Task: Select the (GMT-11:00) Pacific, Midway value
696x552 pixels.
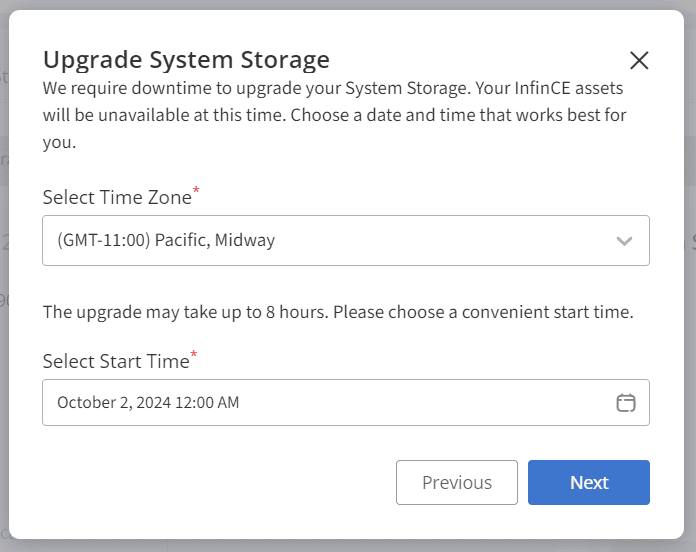Action: (x=166, y=240)
